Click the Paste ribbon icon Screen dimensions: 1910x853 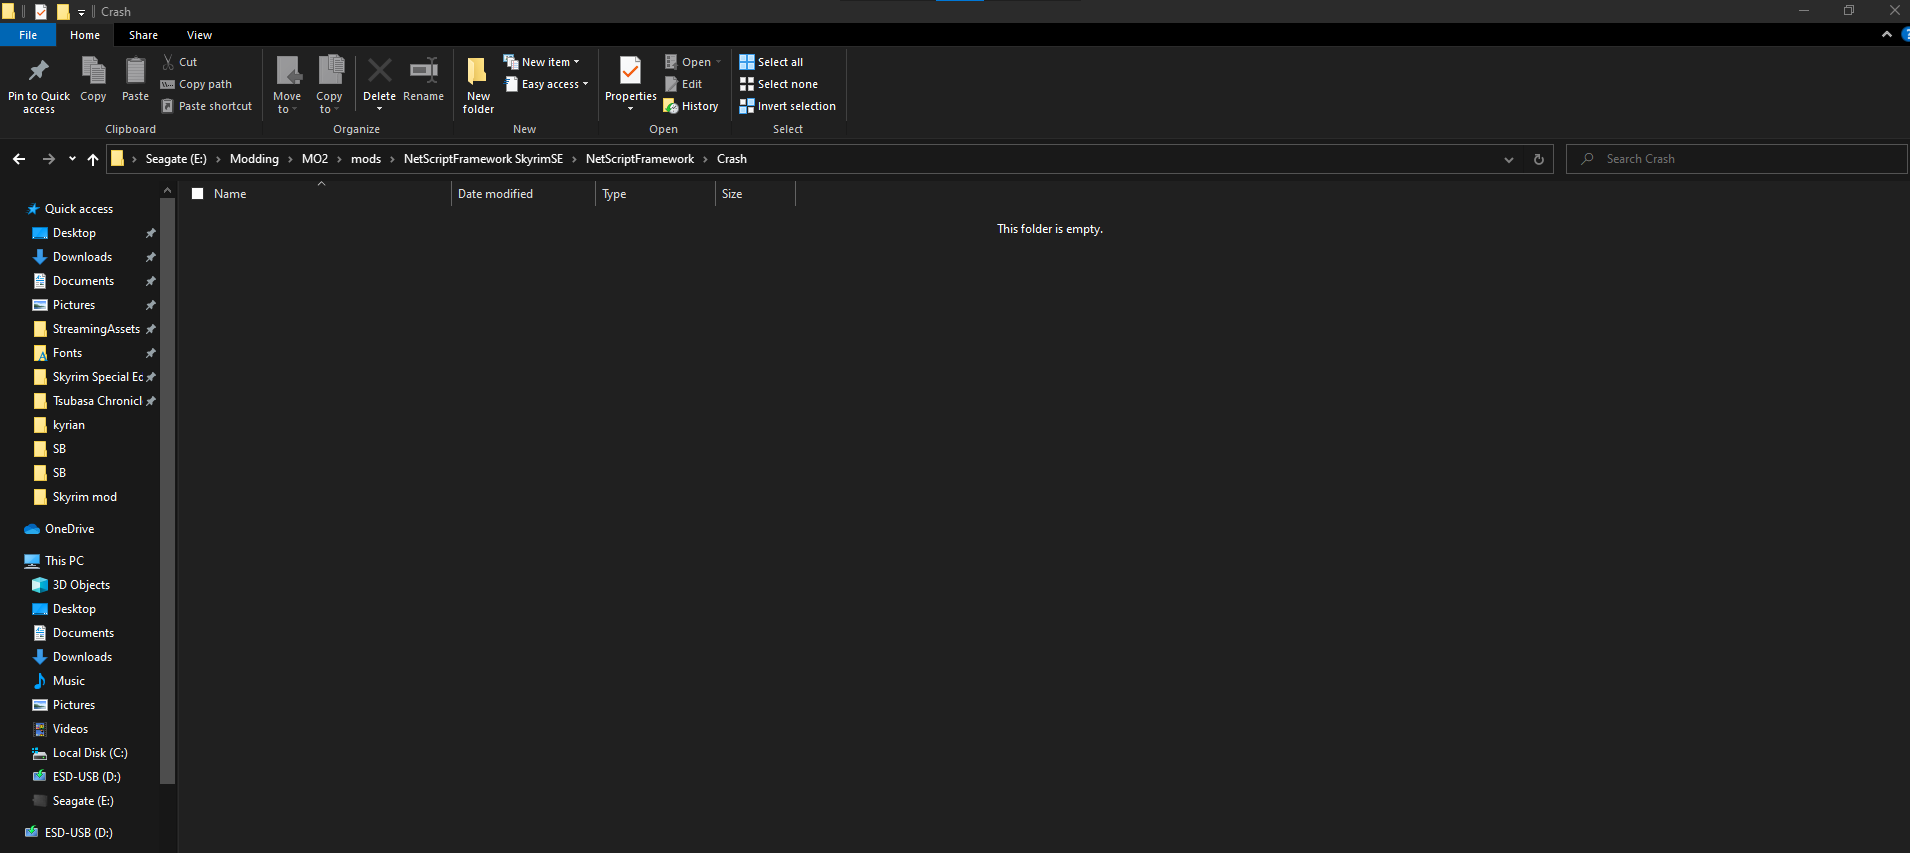[x=135, y=70]
